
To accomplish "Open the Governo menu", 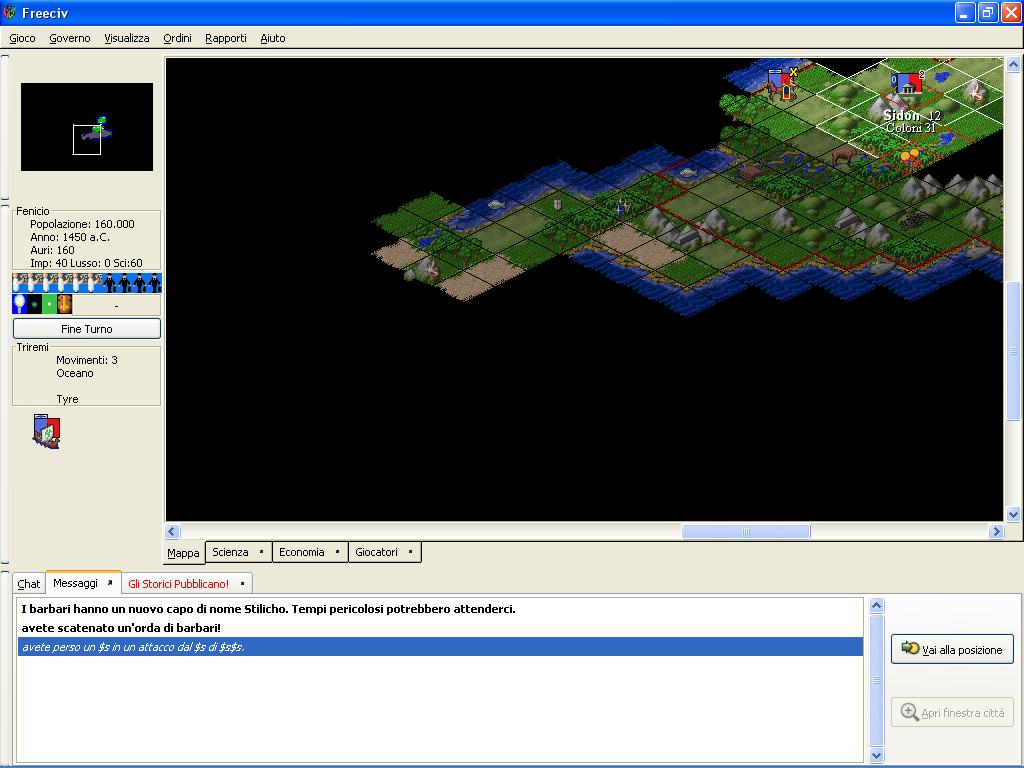I will click(70, 38).
